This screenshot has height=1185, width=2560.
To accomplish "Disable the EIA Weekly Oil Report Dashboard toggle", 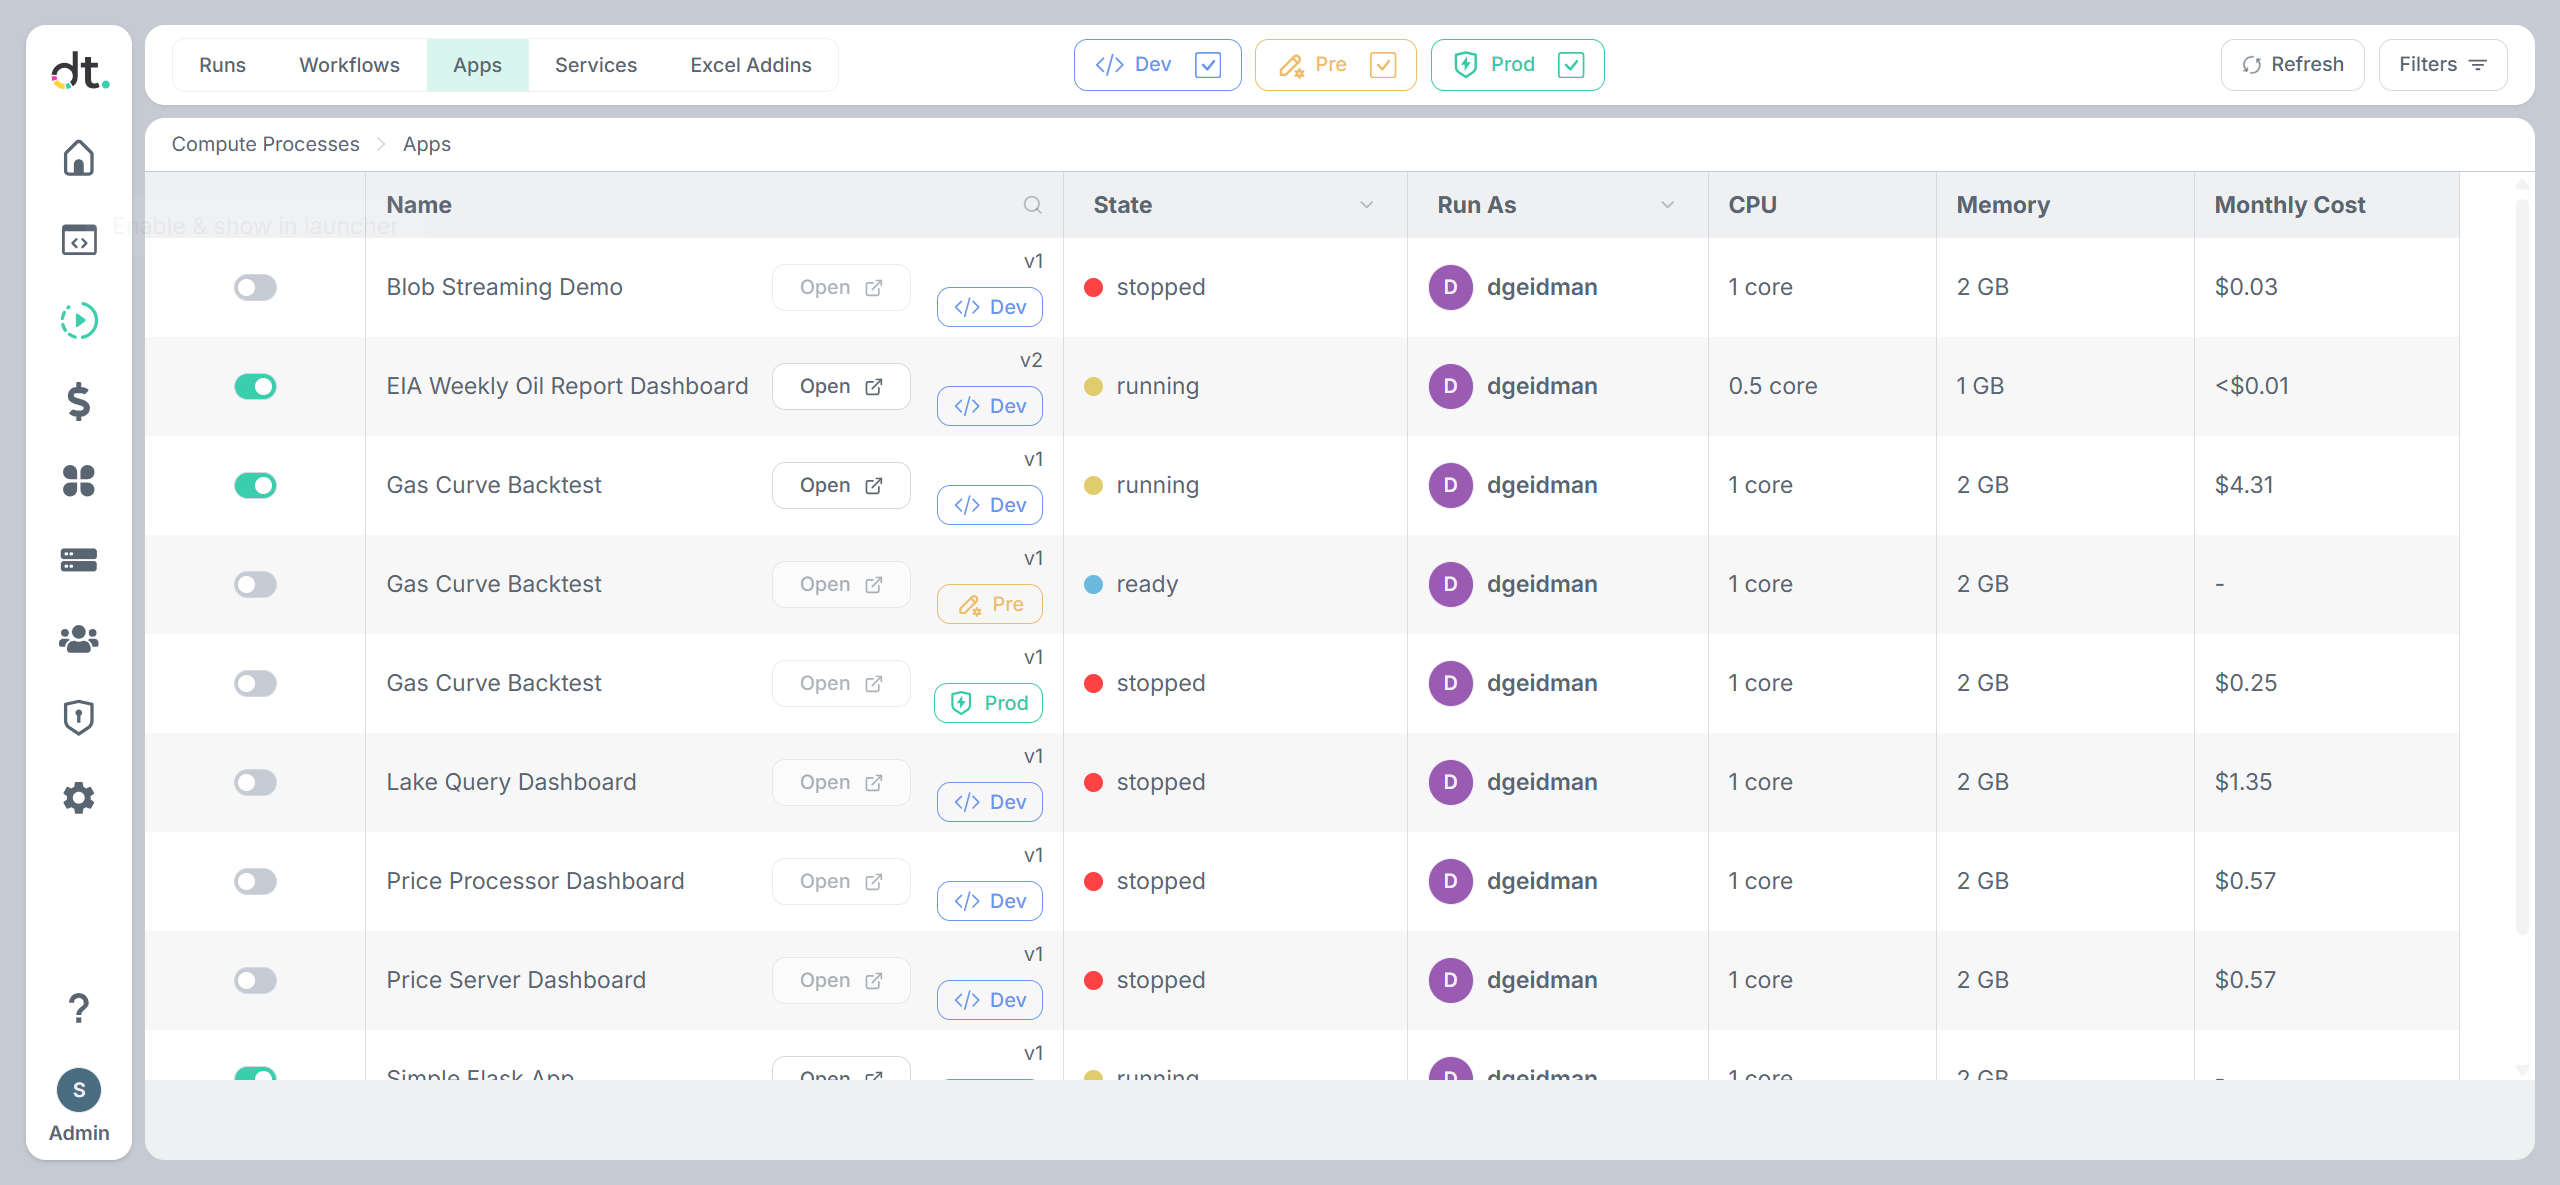I will 255,387.
